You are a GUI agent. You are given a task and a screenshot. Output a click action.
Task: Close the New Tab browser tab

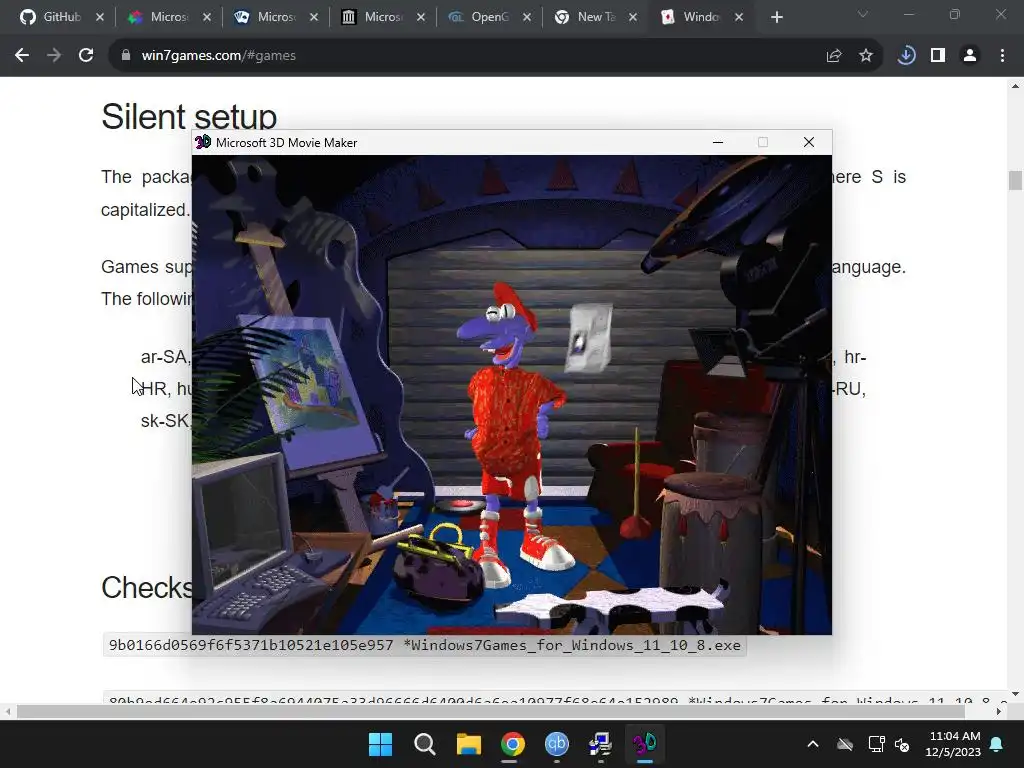tap(633, 17)
